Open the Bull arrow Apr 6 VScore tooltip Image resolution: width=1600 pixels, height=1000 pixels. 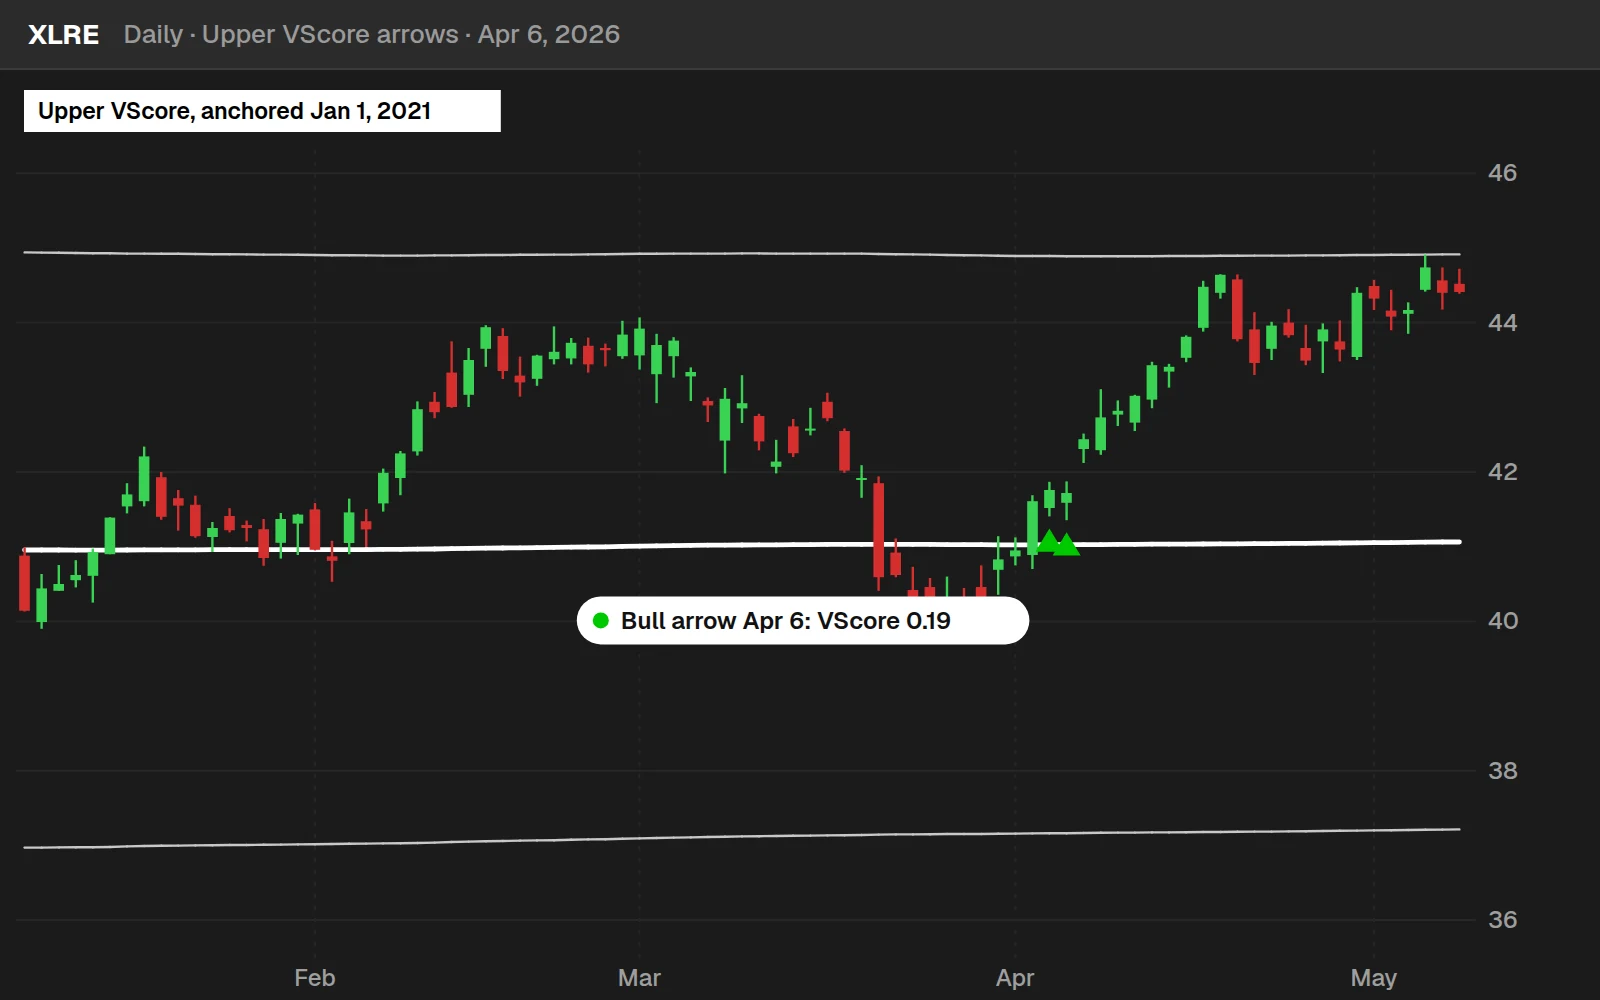[x=803, y=621]
